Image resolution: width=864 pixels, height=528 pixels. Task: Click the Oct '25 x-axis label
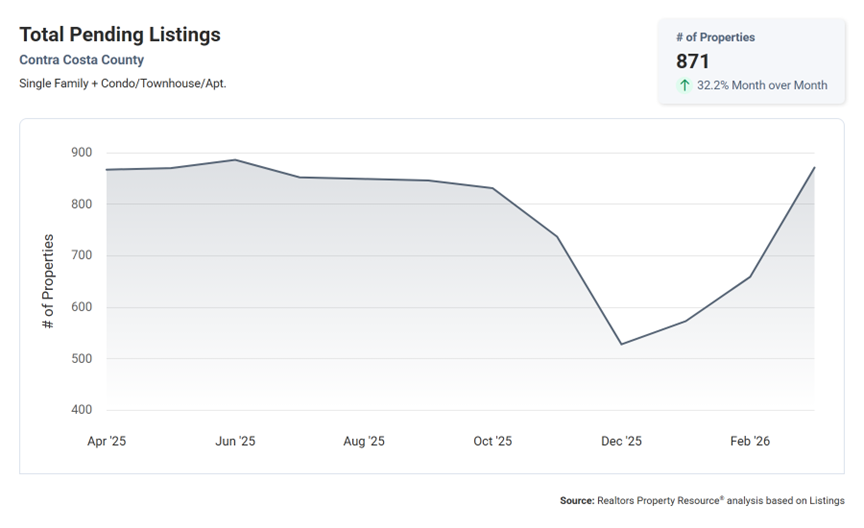point(492,441)
